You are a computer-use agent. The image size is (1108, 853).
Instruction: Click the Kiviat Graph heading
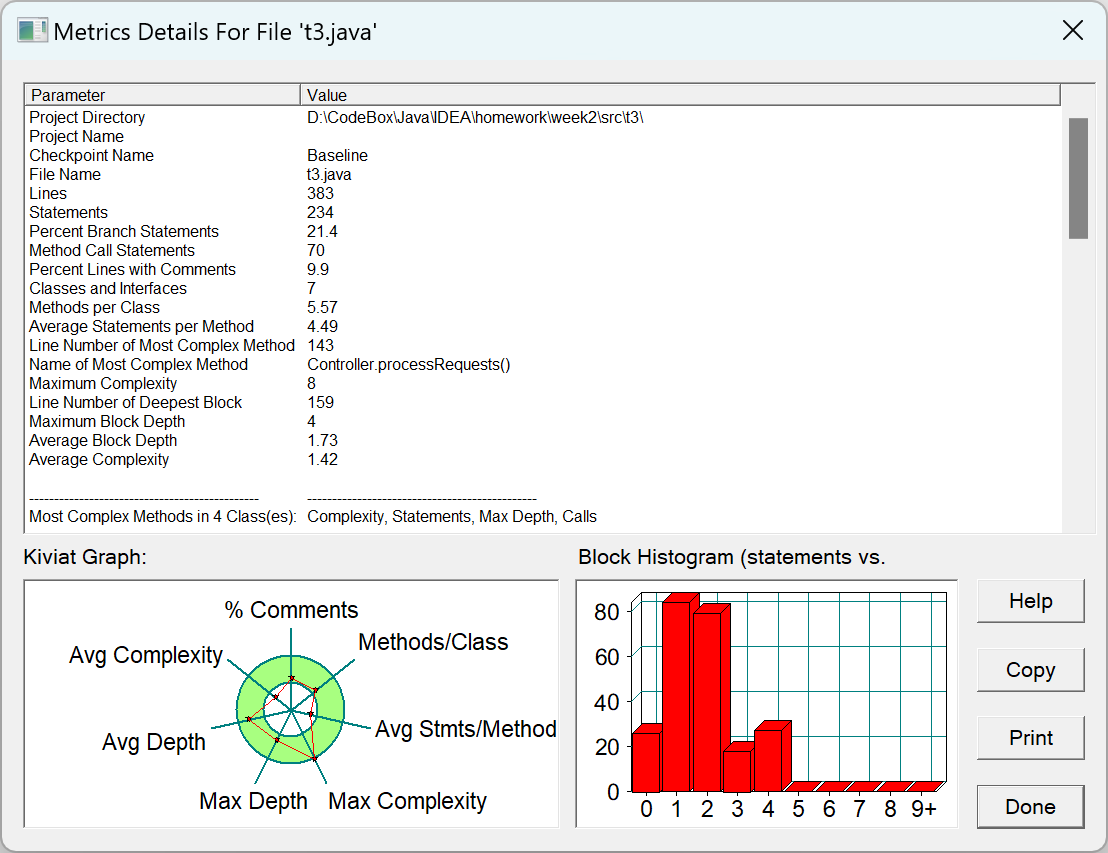pyautogui.click(x=85, y=558)
